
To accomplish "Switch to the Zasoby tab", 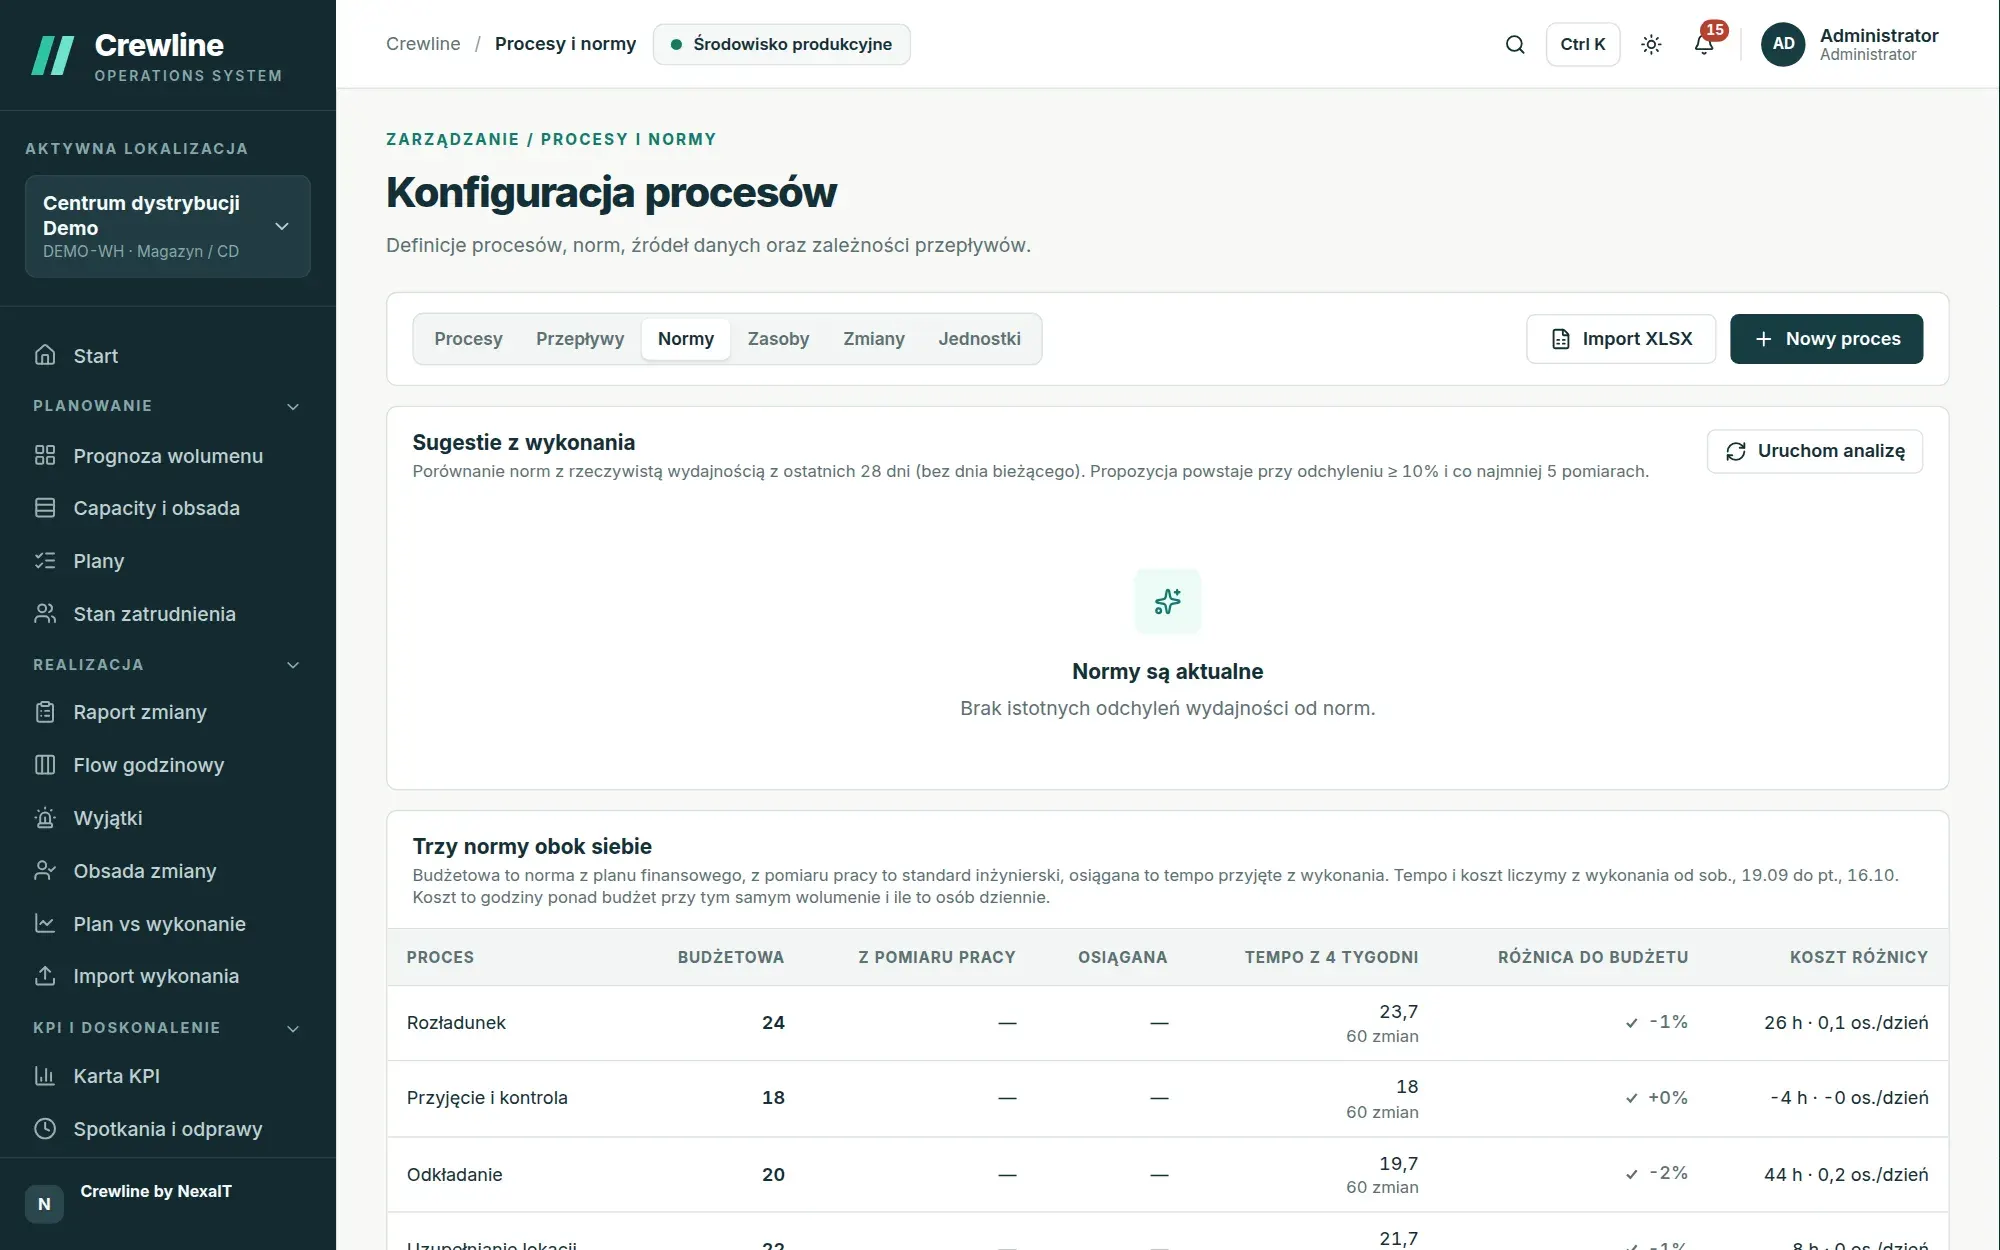I will click(778, 339).
